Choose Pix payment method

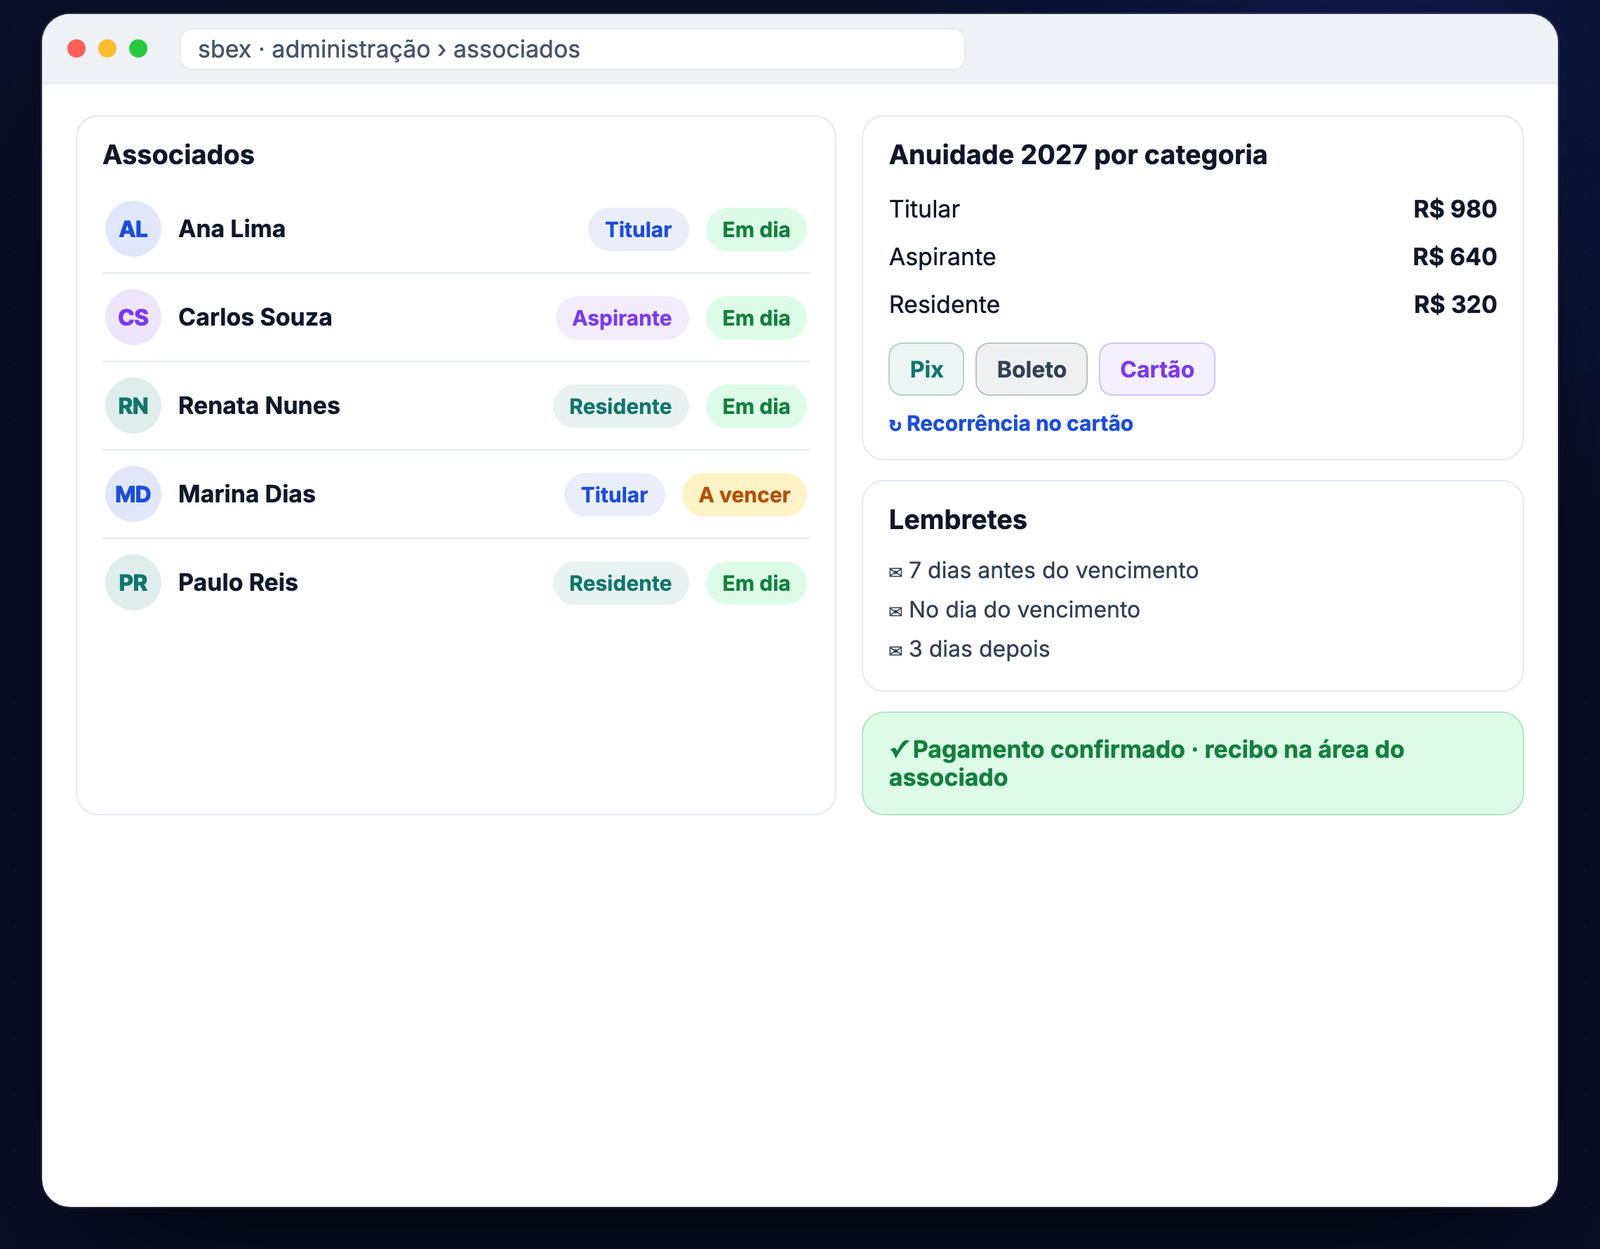(926, 369)
